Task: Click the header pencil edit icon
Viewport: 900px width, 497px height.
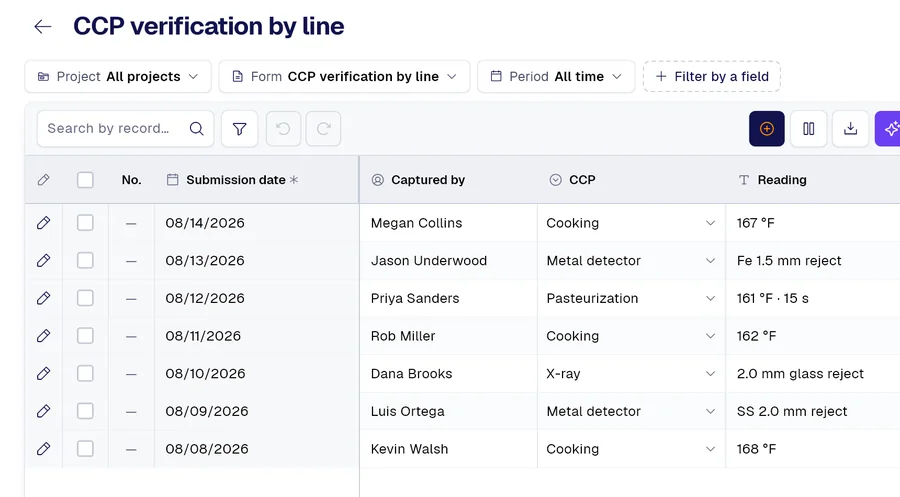Action: 43,180
